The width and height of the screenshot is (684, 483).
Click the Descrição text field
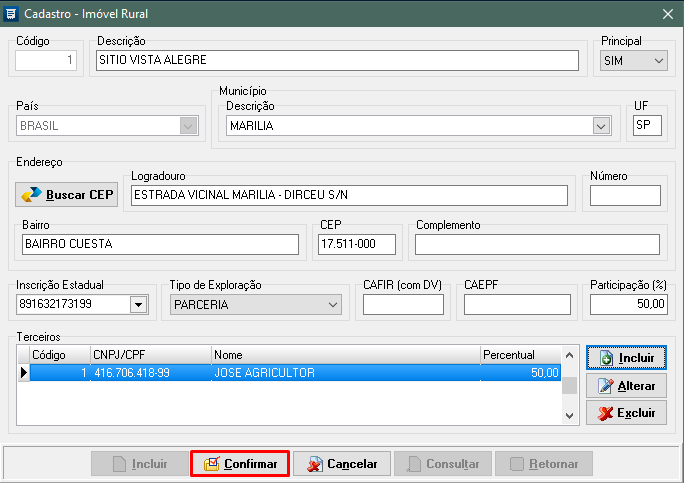tap(337, 61)
